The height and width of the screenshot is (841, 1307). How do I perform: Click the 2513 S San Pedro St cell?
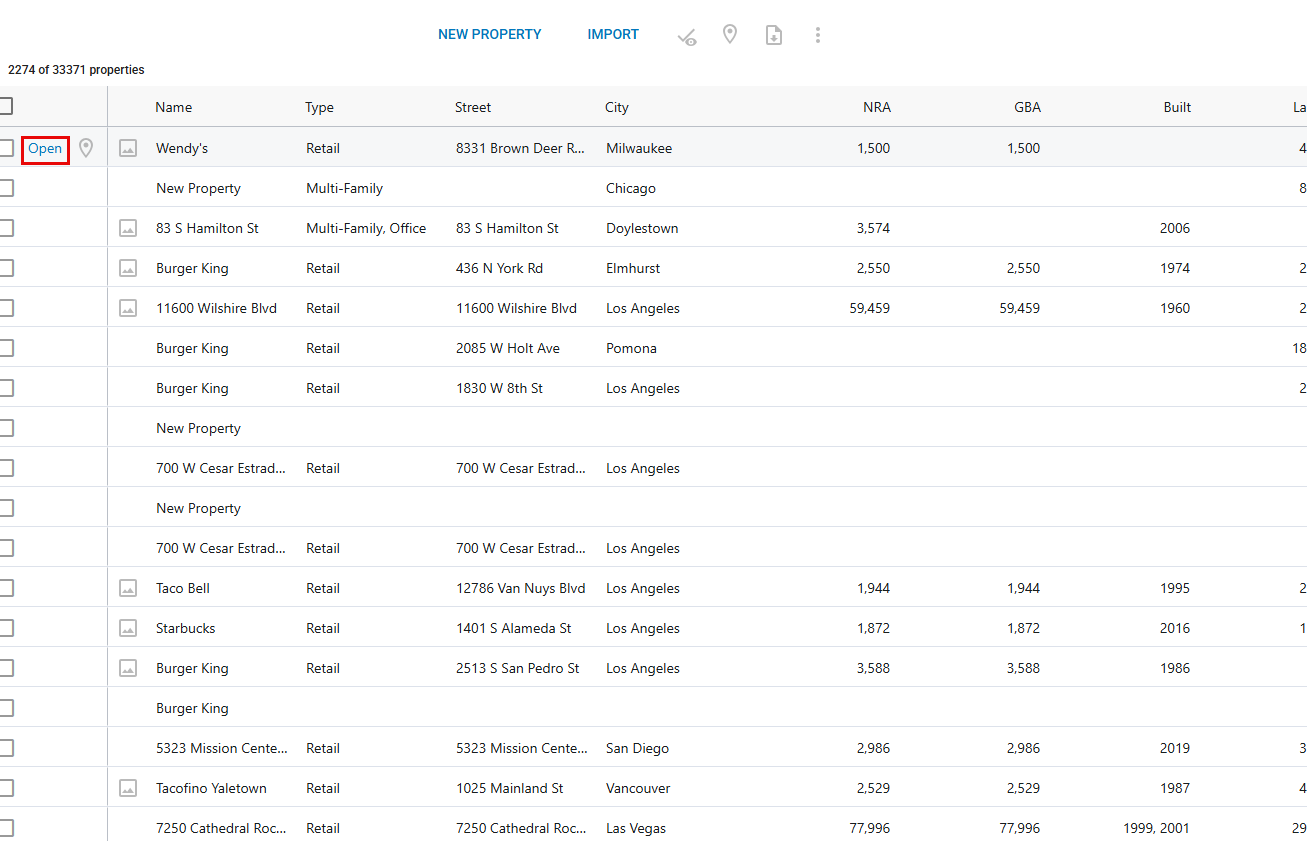coord(518,668)
